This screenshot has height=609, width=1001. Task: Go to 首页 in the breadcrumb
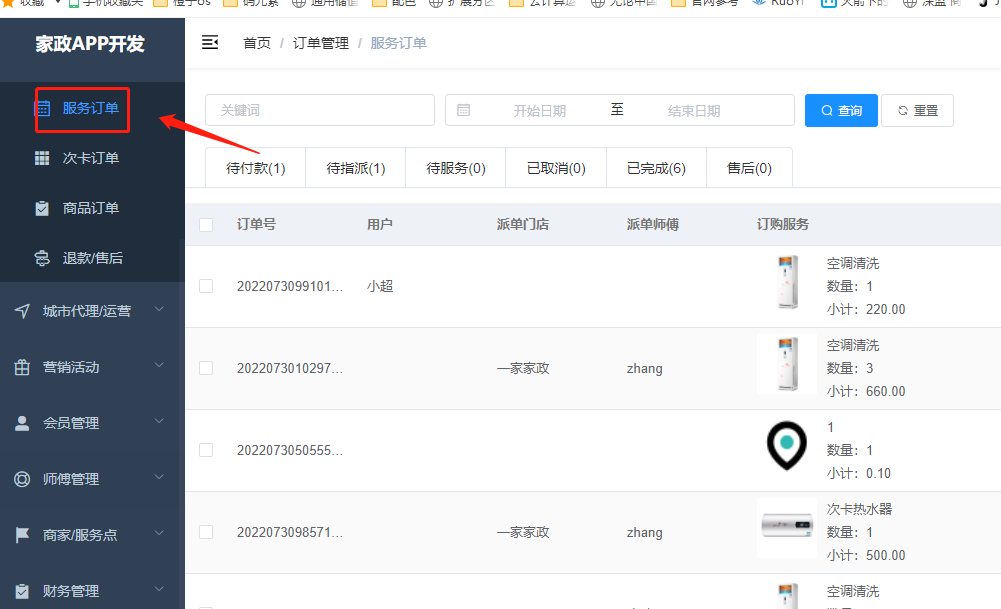point(257,43)
